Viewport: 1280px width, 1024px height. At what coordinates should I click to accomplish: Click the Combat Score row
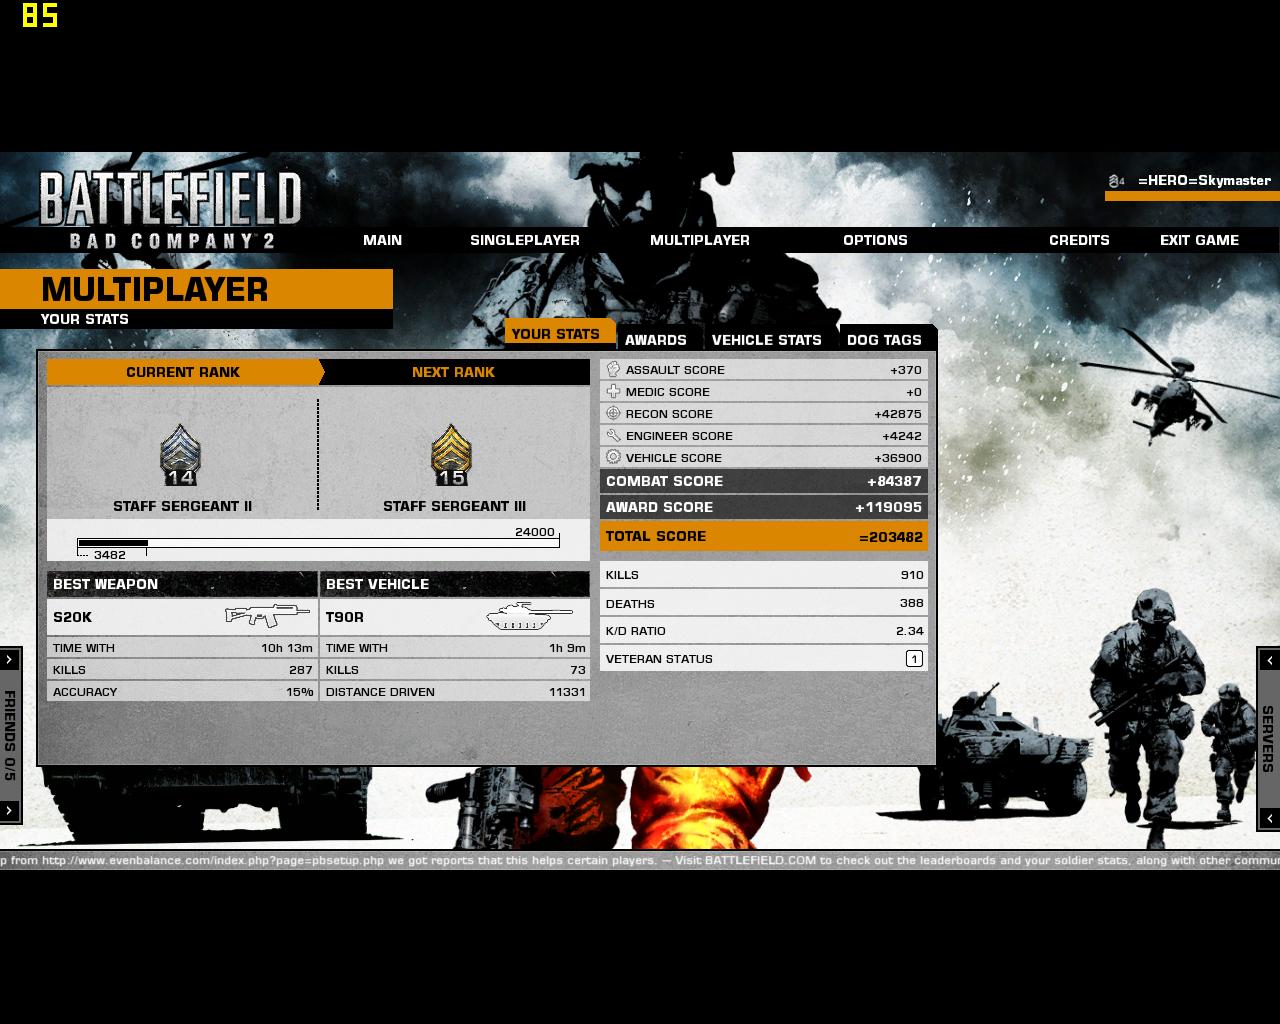coord(764,481)
